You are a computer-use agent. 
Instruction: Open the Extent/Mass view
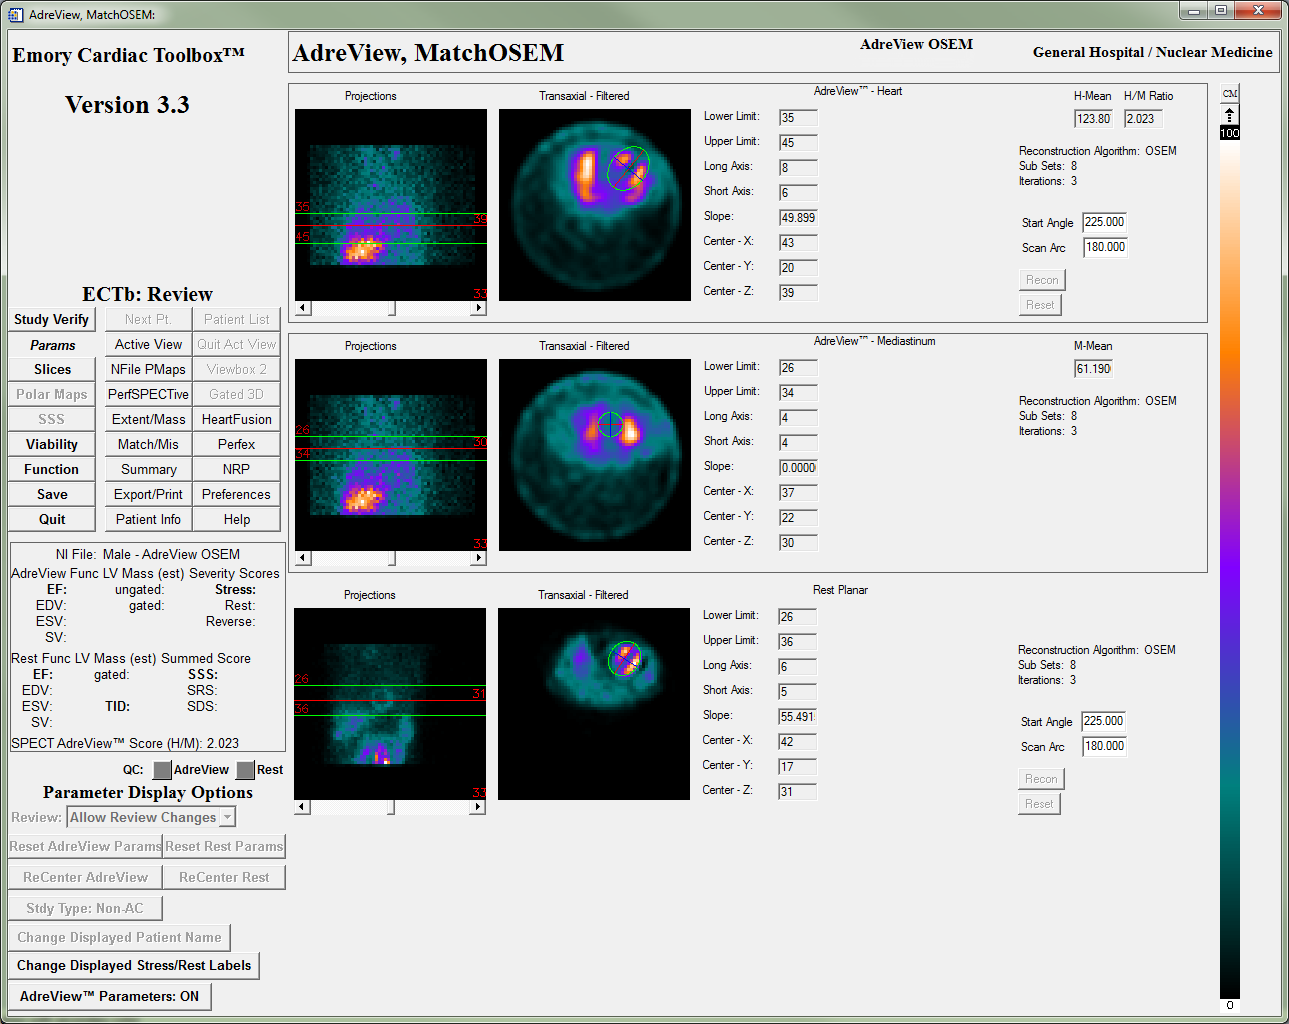(x=148, y=419)
